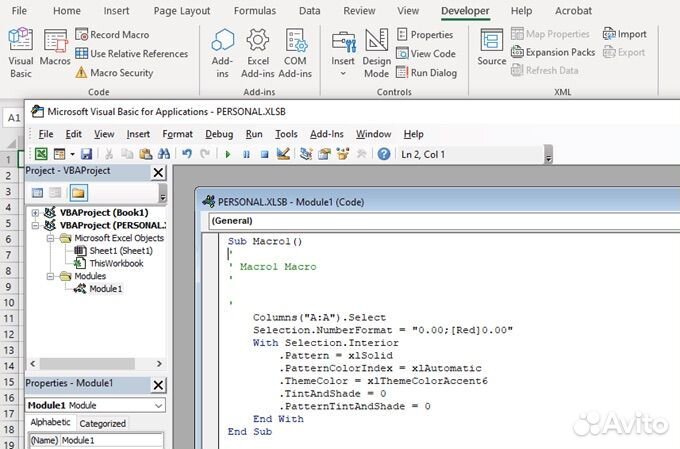The height and width of the screenshot is (449, 680).
Task: Open XML Source pane
Action: tap(492, 47)
